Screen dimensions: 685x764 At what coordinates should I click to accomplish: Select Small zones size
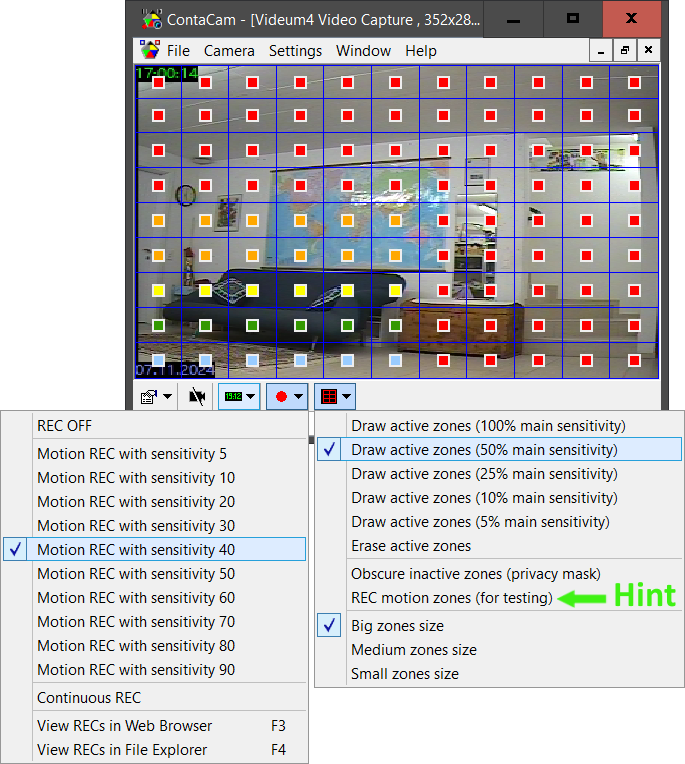click(499, 674)
